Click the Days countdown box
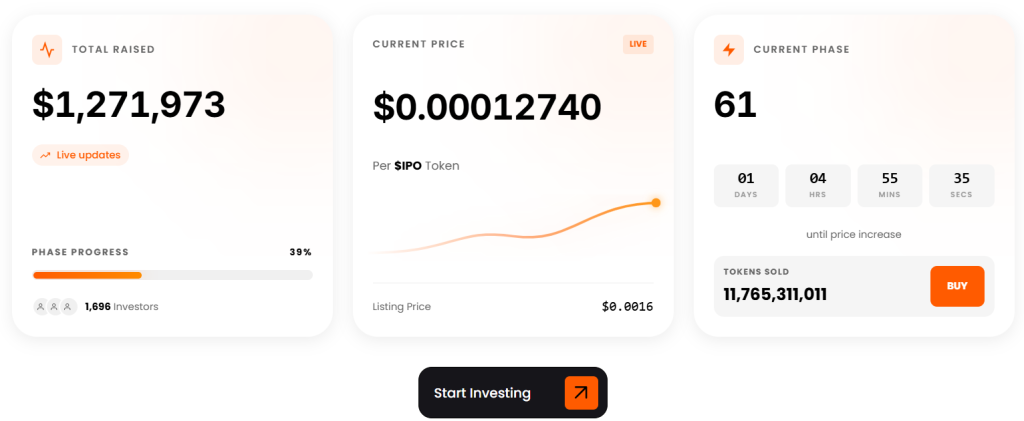 tap(745, 185)
